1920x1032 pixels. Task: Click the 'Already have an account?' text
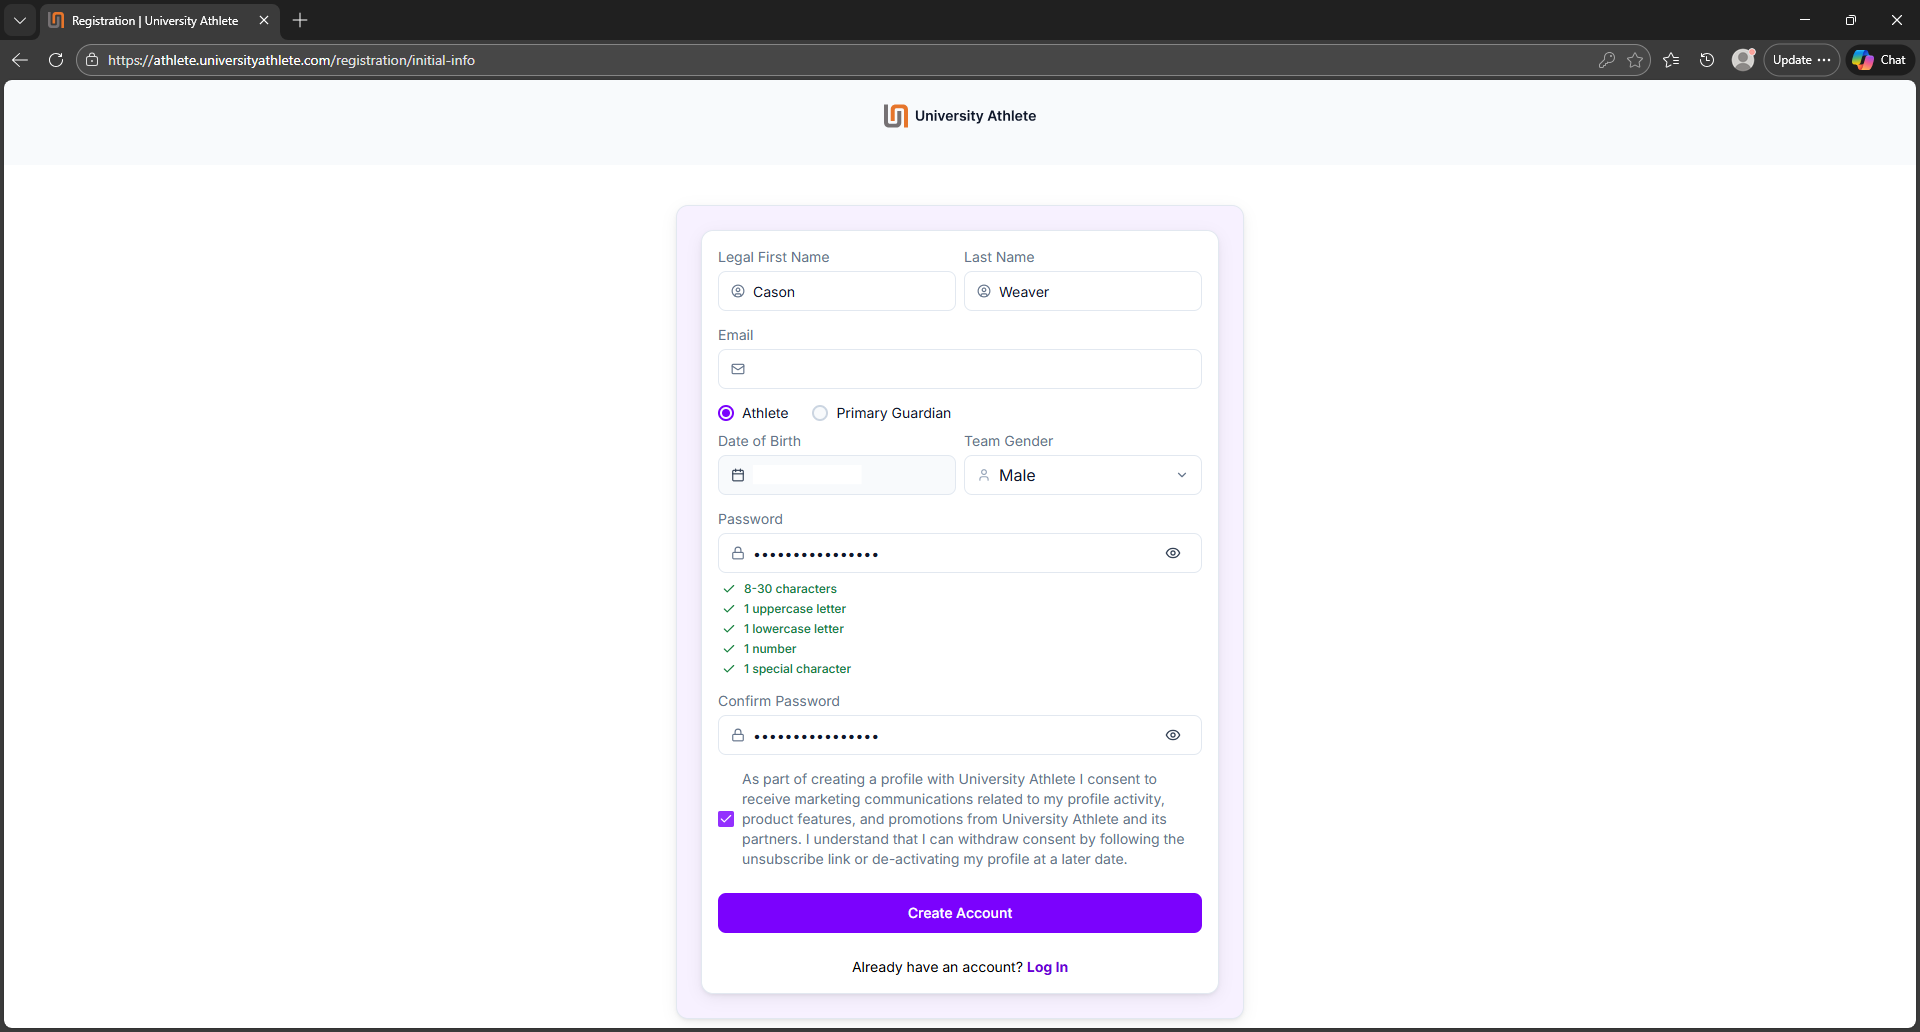937,967
